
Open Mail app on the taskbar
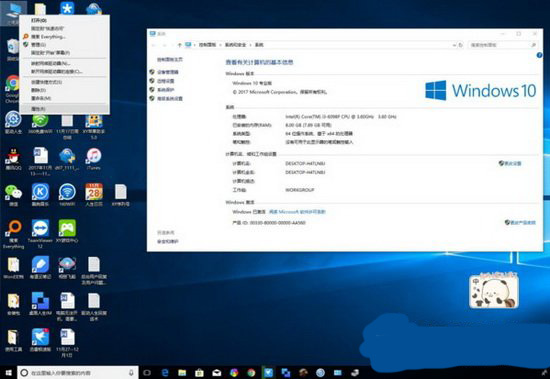click(x=216, y=373)
